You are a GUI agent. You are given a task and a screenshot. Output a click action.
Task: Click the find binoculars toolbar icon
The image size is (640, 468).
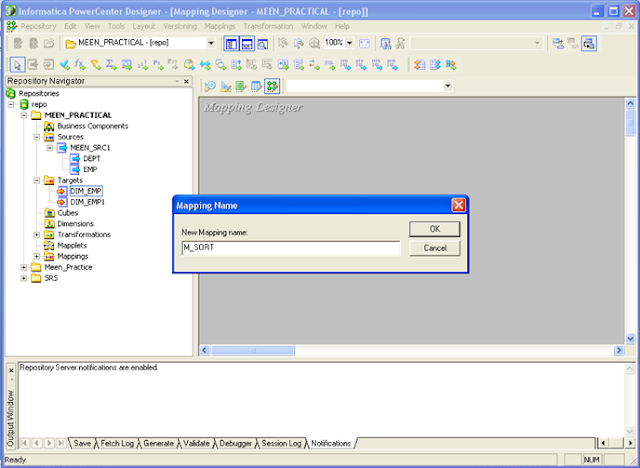pos(386,43)
